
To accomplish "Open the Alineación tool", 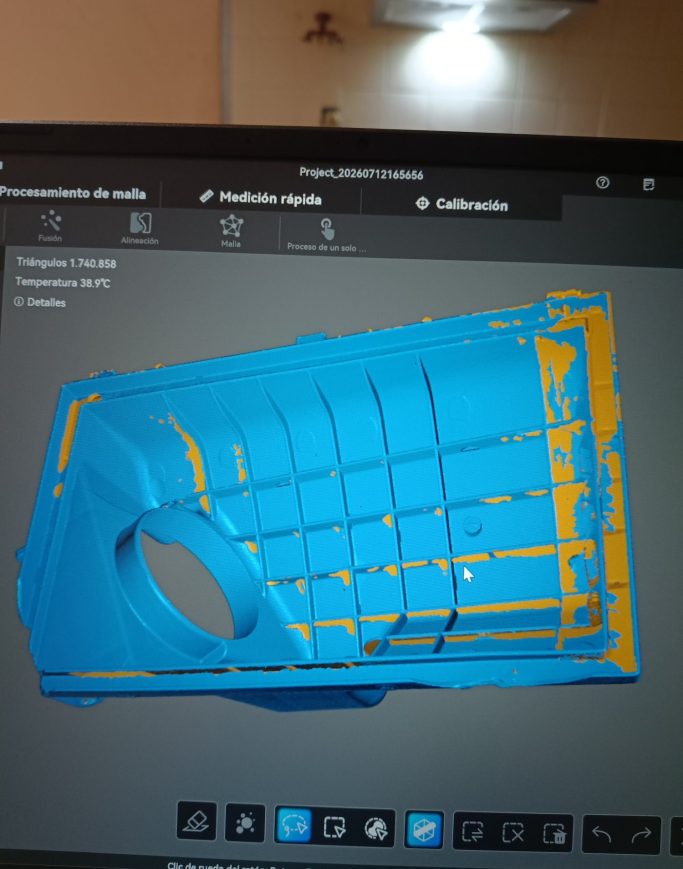I will point(140,228).
